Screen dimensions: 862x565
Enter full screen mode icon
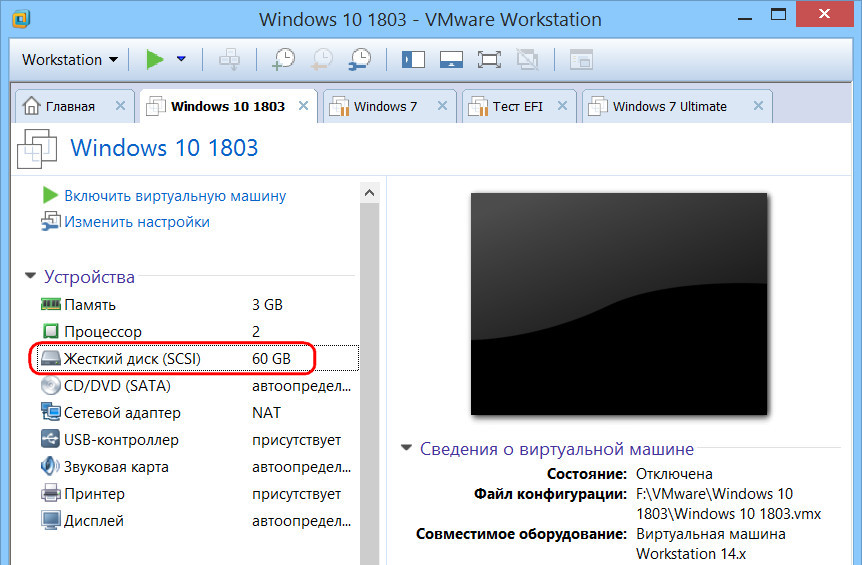pos(489,59)
